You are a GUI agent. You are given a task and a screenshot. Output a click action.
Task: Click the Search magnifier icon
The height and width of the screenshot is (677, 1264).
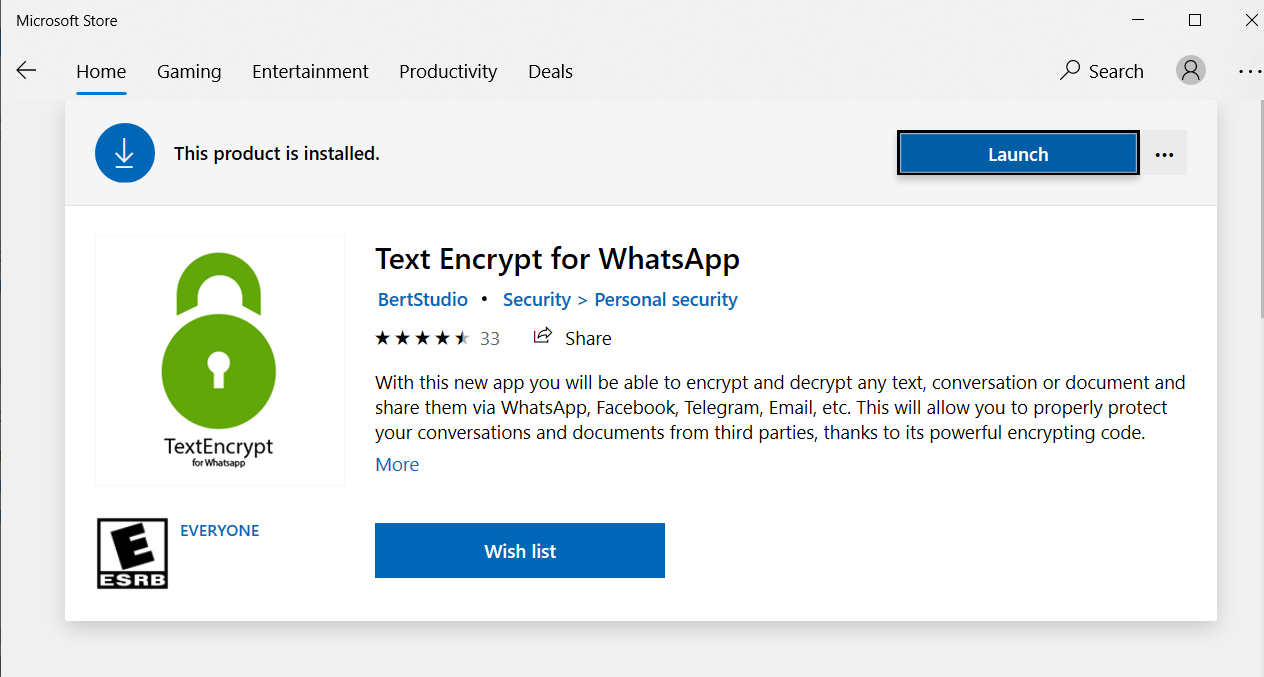pos(1071,71)
